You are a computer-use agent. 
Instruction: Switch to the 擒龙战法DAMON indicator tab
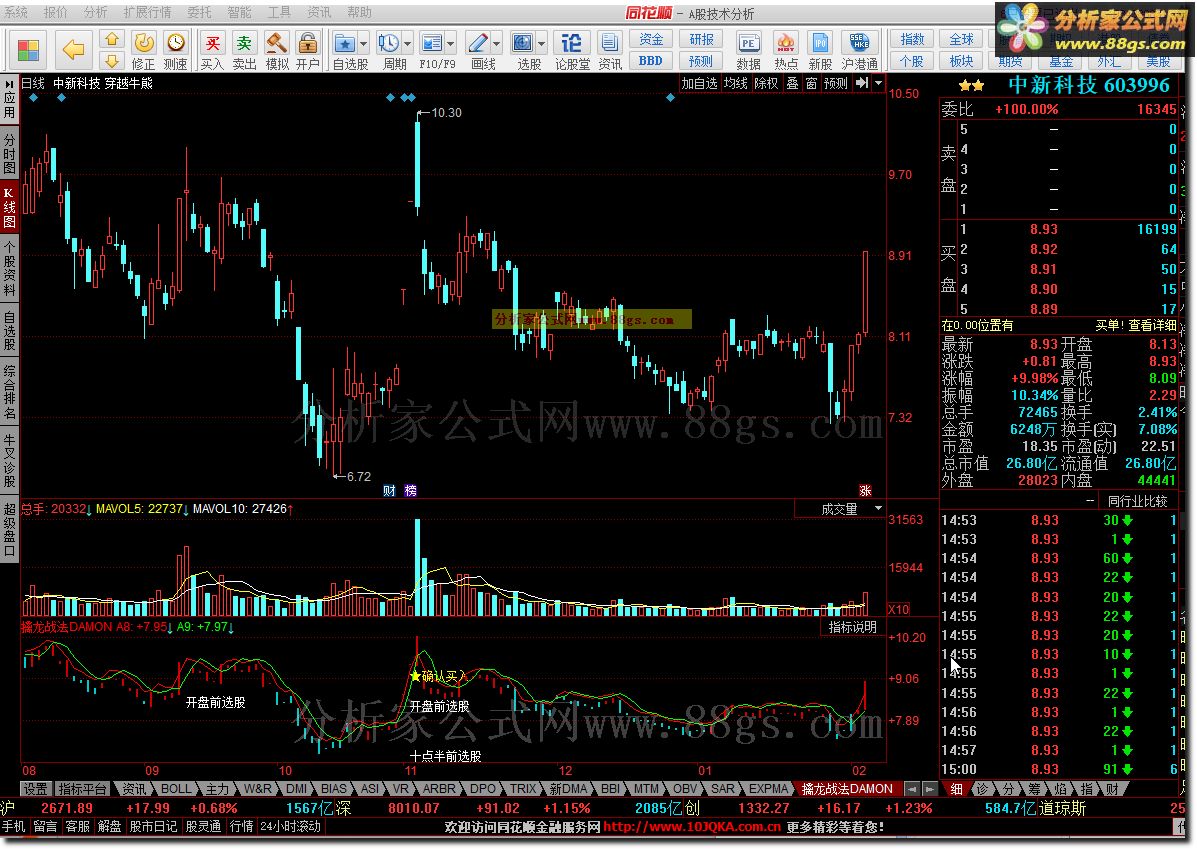[x=847, y=789]
